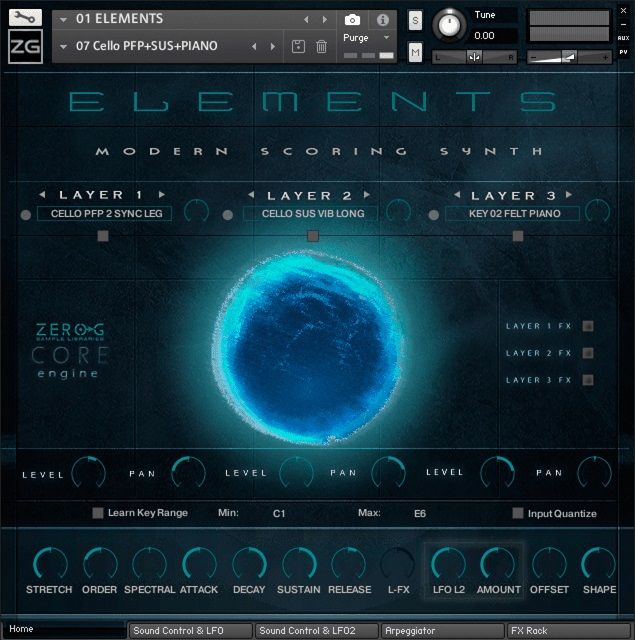Toggle Learn Key Range checkbox
The width and height of the screenshot is (635, 640).
point(98,513)
